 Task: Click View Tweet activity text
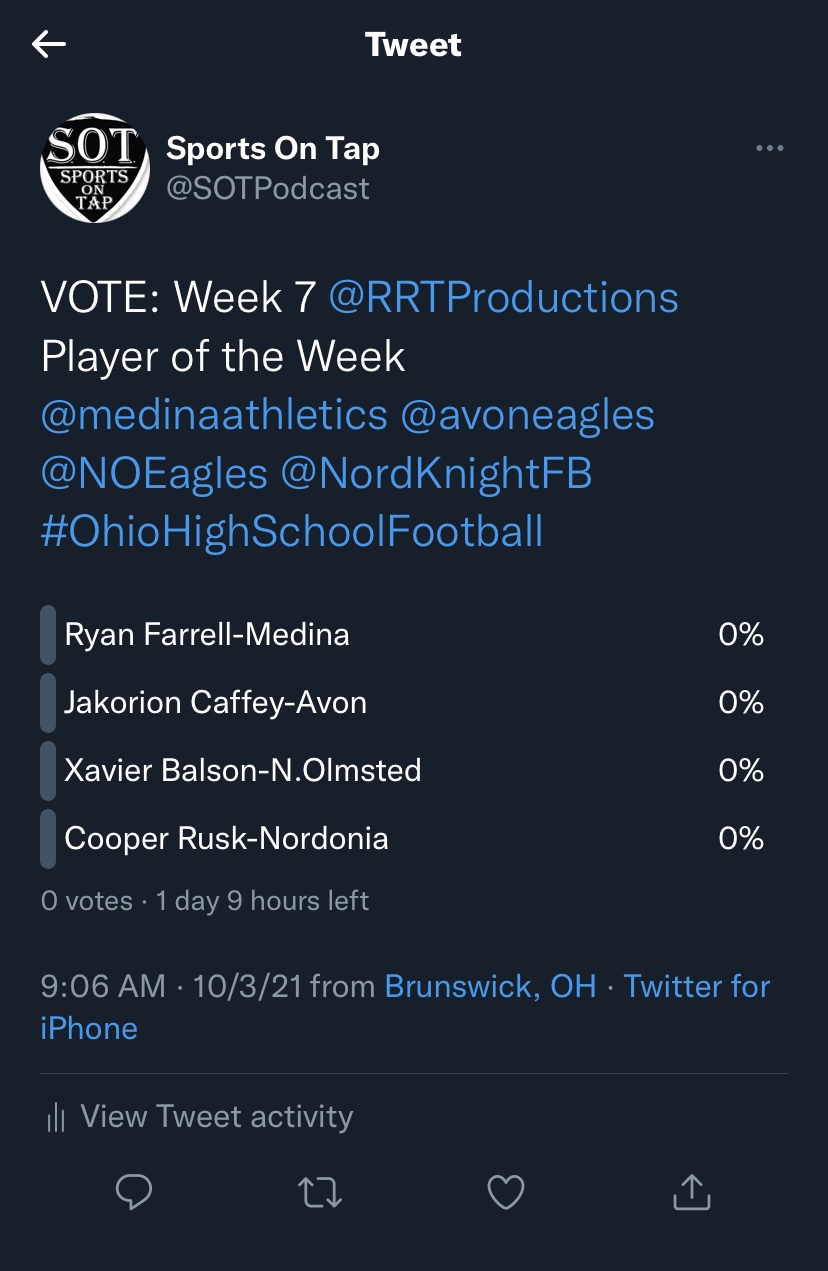[x=216, y=1116]
